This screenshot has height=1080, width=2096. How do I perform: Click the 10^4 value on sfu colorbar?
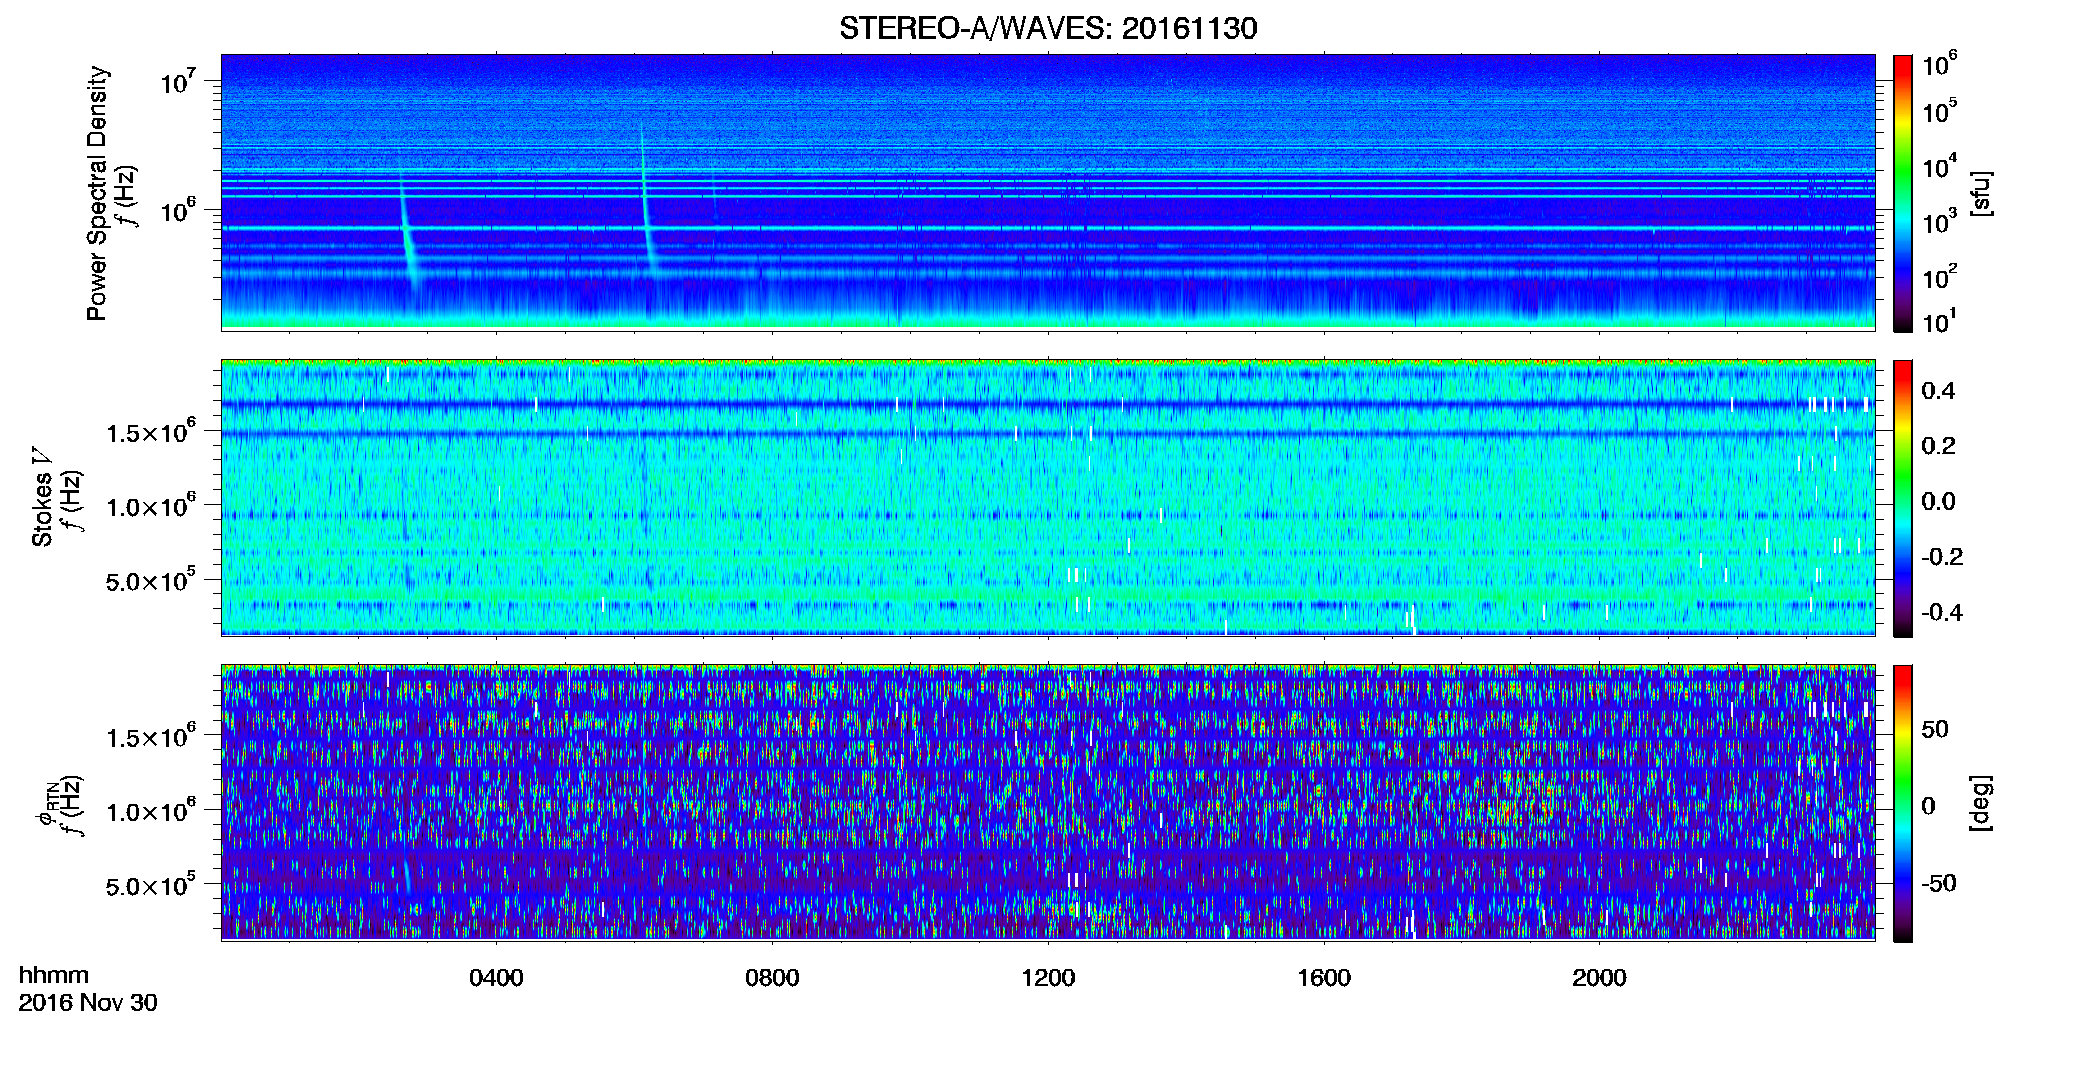[1939, 167]
